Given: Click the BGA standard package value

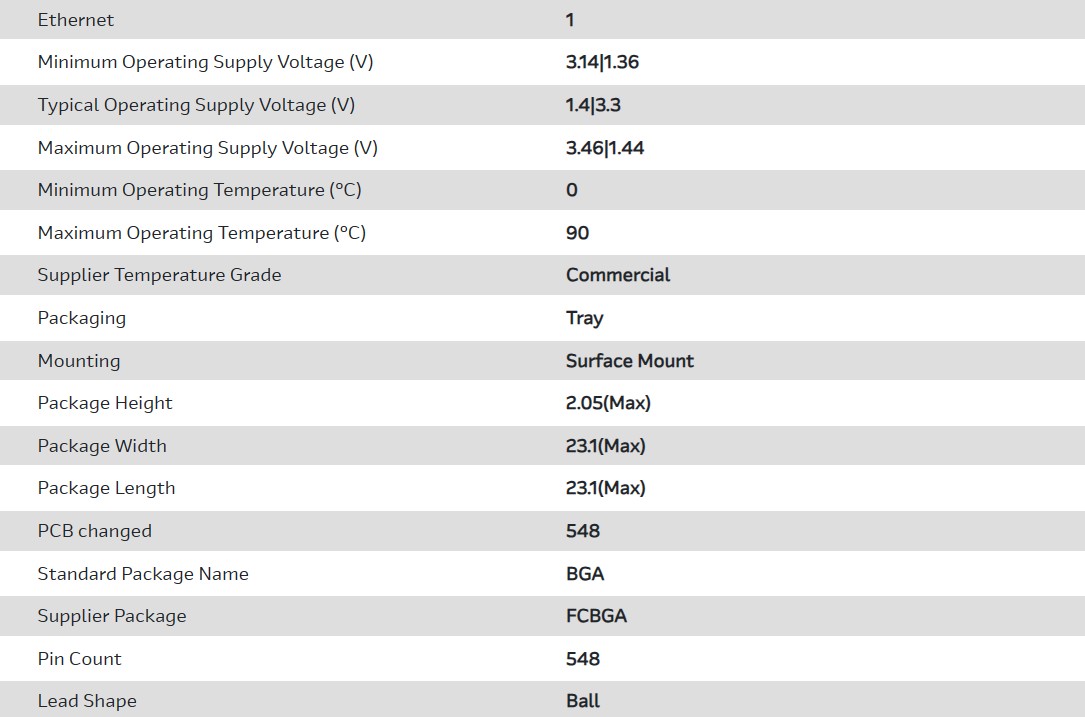Looking at the screenshot, I should [585, 574].
